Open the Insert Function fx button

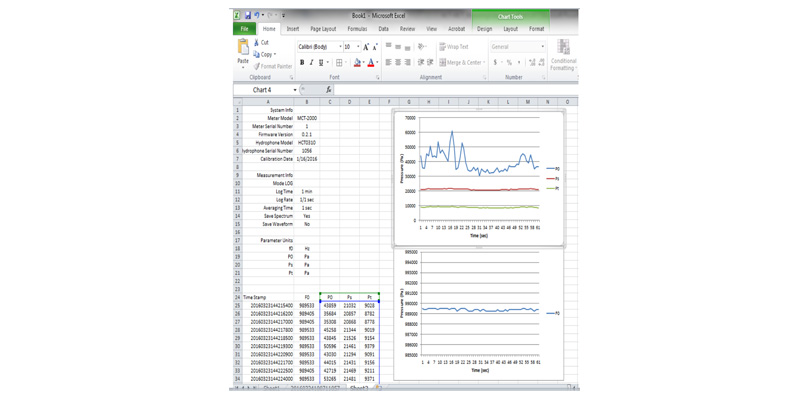(329, 90)
